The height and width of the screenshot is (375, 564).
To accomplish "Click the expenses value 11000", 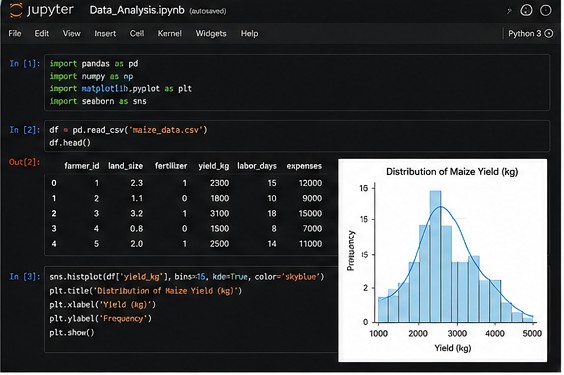I will coord(310,243).
